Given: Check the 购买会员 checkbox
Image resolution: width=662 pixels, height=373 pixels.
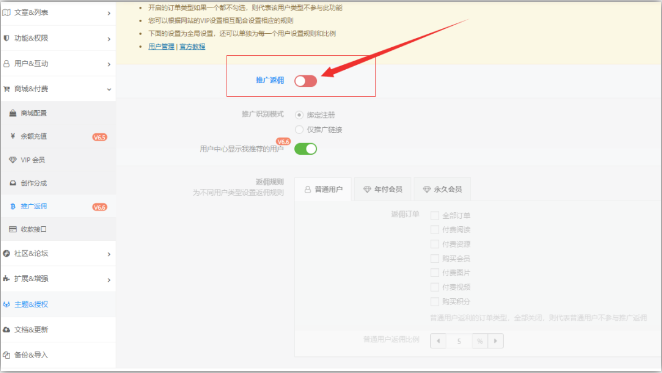Looking at the screenshot, I should [x=434, y=258].
